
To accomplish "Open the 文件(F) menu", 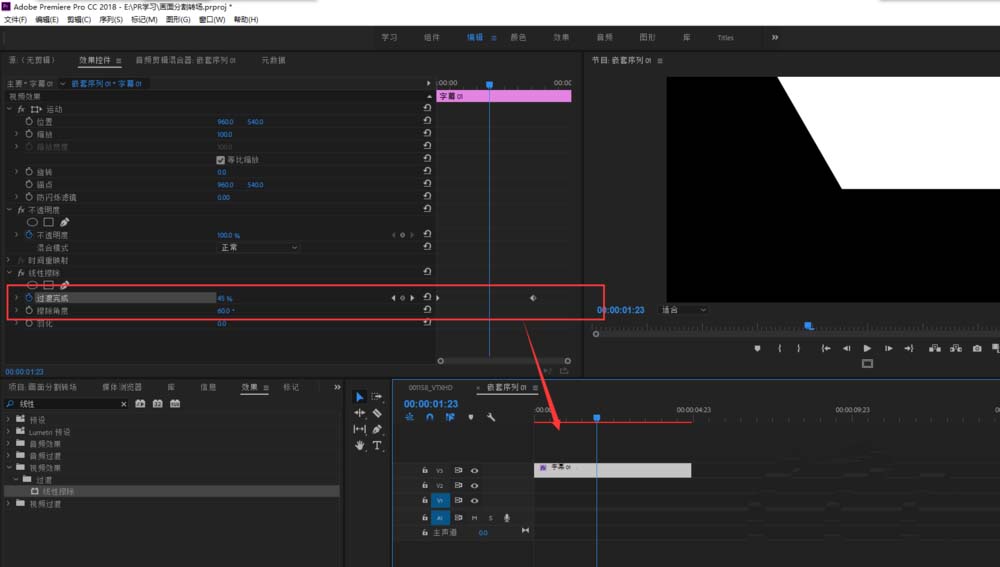I will (15, 20).
